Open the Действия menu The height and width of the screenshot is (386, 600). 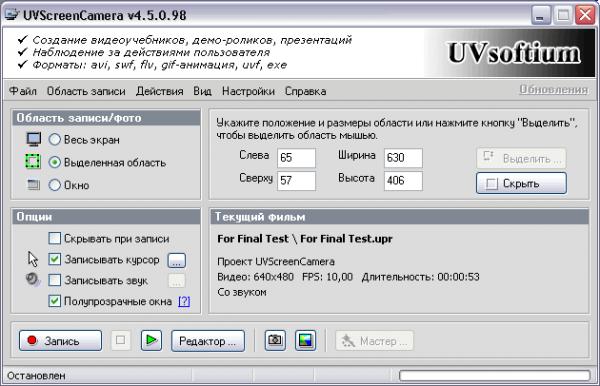click(x=160, y=91)
